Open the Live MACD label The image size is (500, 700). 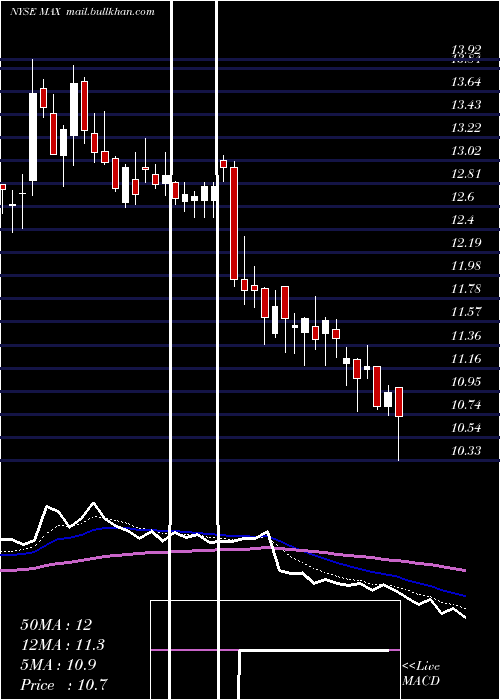tap(421, 673)
